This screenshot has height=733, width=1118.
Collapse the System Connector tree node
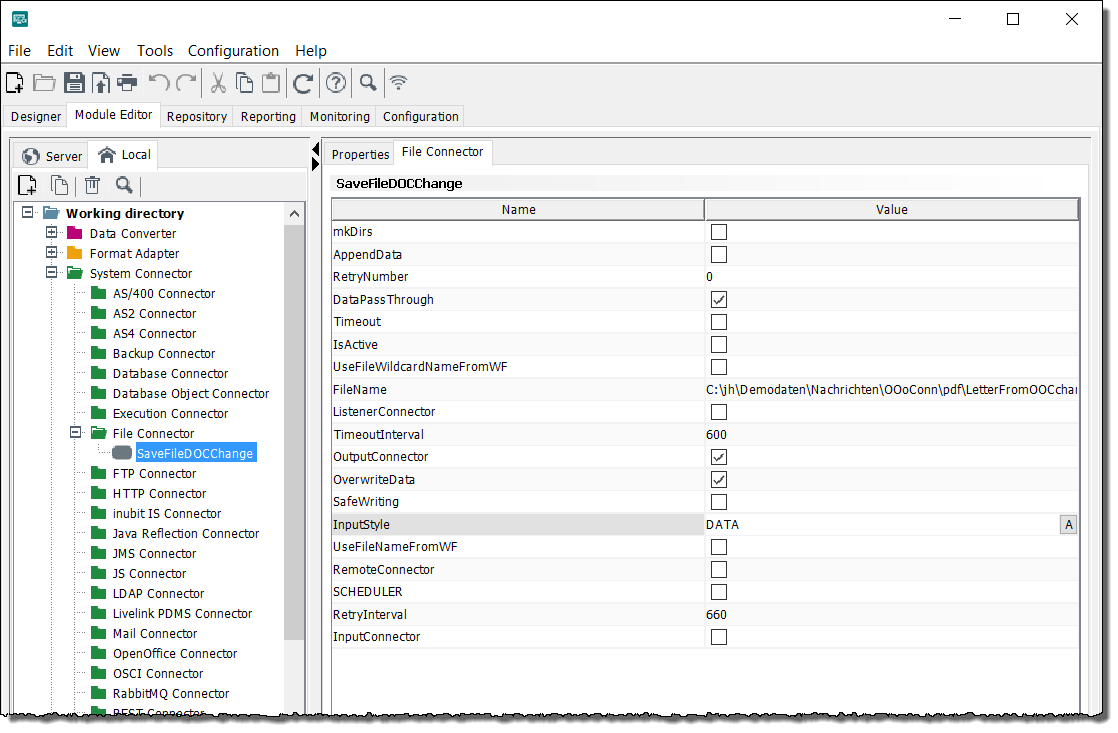(x=52, y=273)
